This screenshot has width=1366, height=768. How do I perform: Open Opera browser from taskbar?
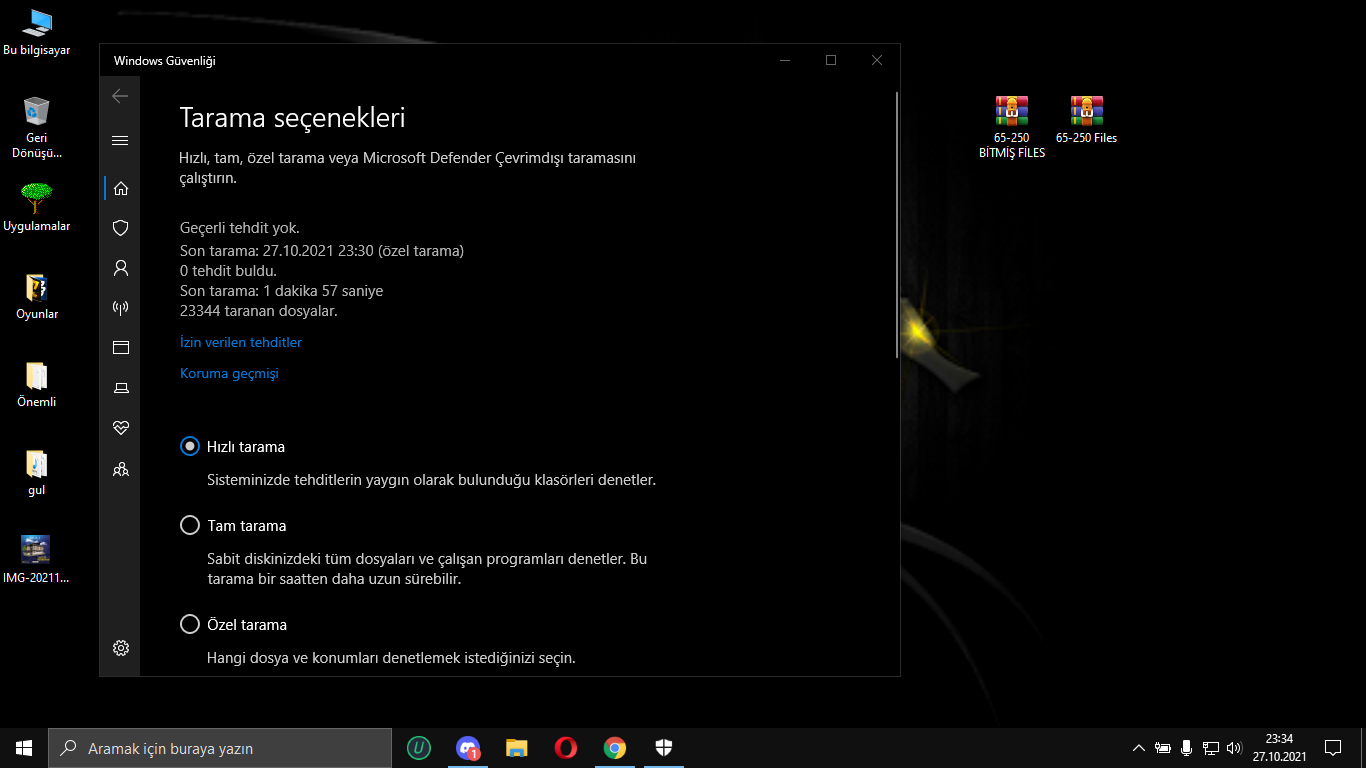566,748
